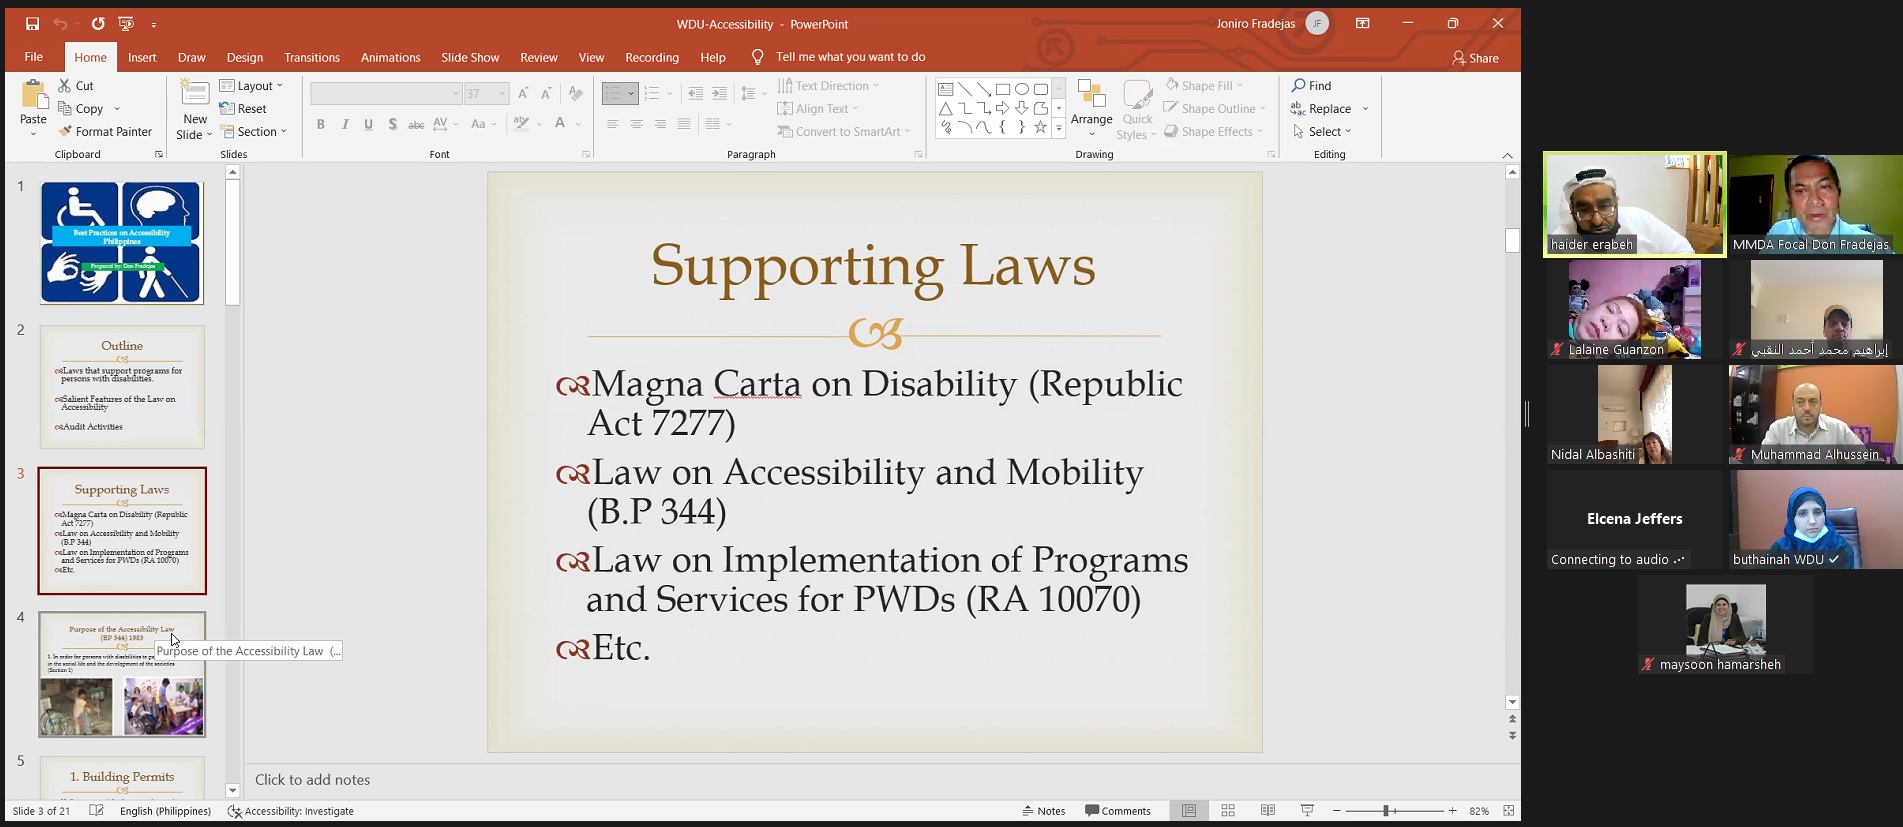Toggle Strikethrough formatting

point(416,124)
